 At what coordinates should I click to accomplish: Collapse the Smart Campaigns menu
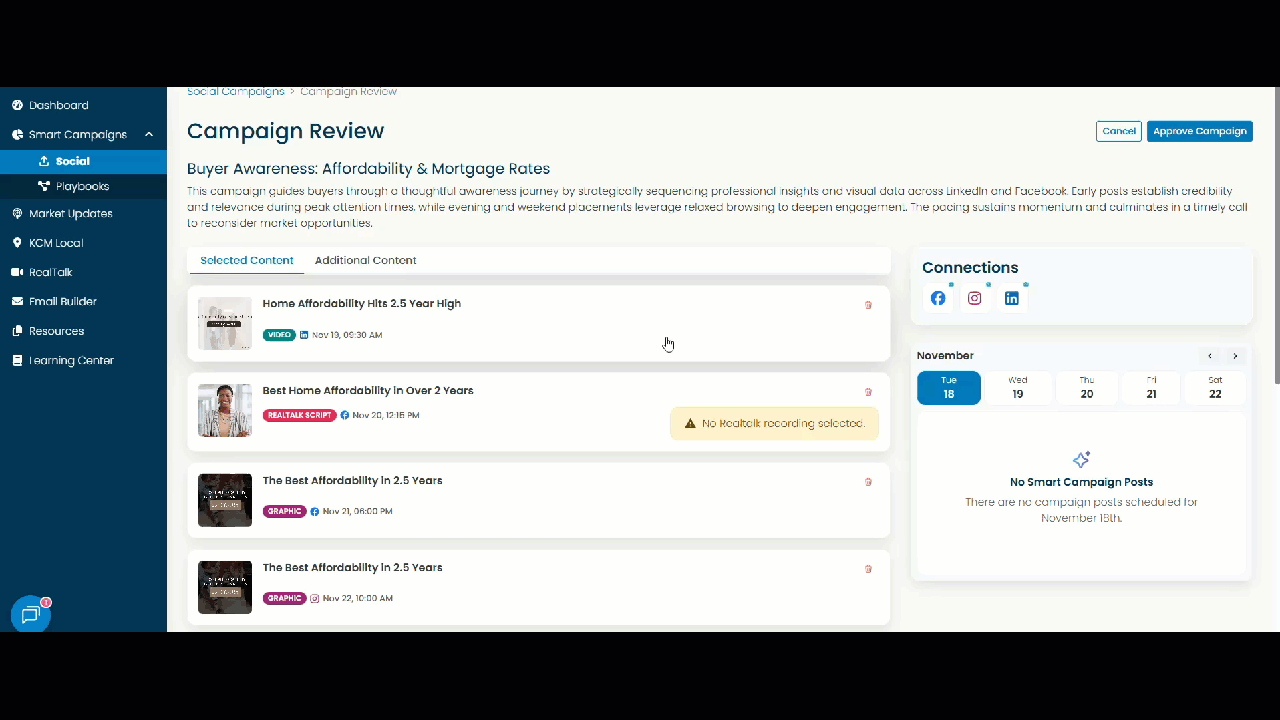coord(149,134)
